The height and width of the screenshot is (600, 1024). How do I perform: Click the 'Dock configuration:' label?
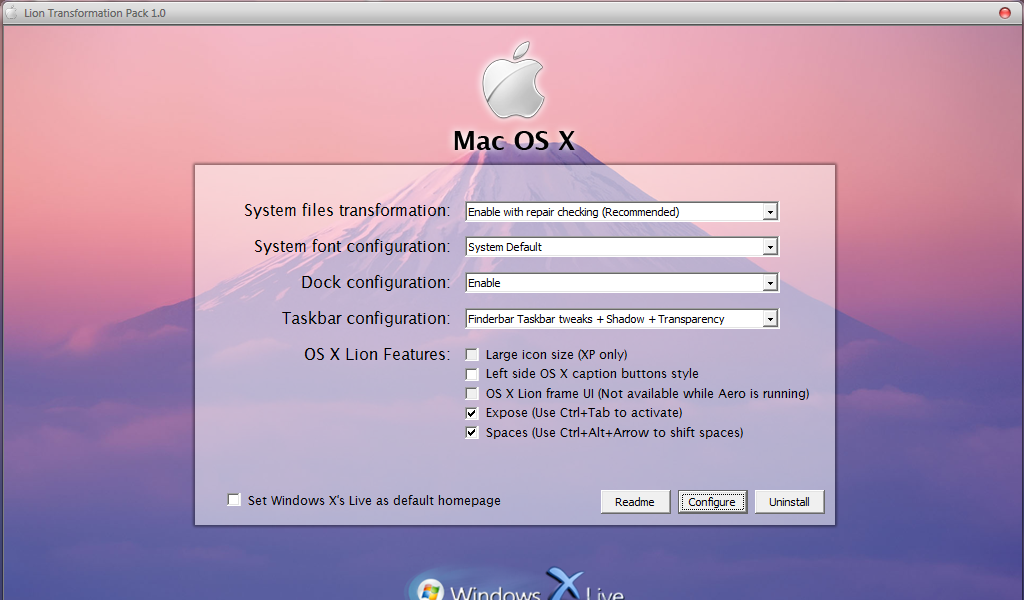click(x=376, y=282)
